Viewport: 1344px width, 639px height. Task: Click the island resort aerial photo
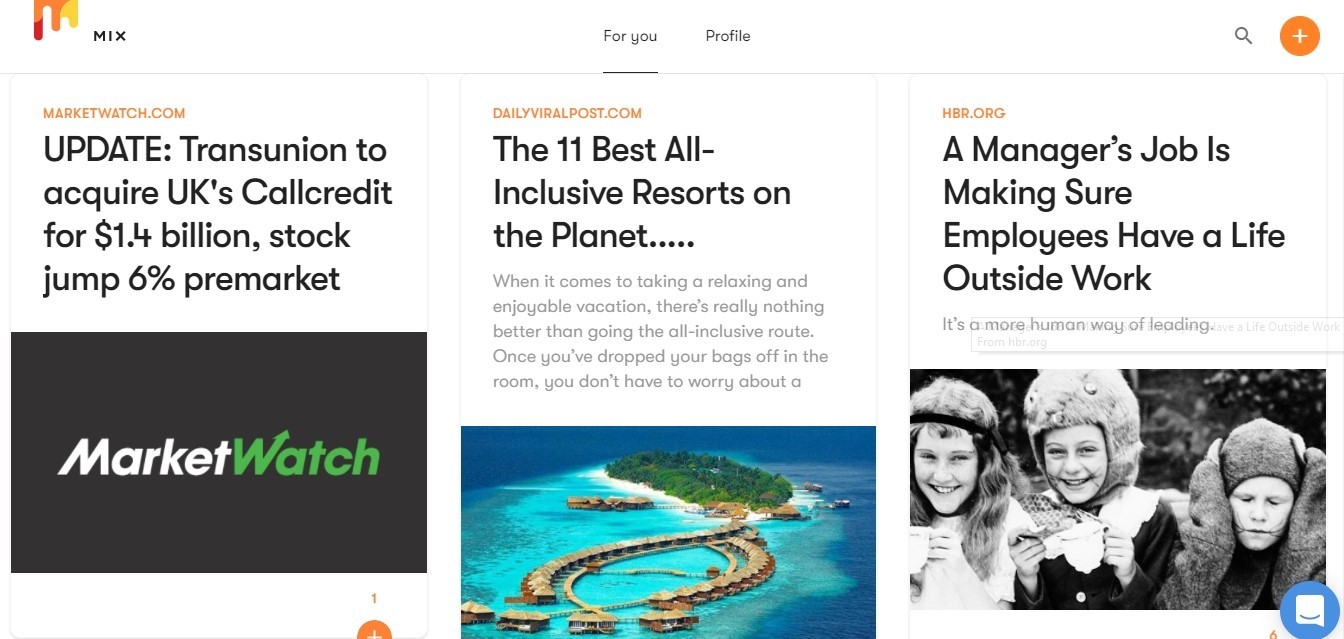668,532
